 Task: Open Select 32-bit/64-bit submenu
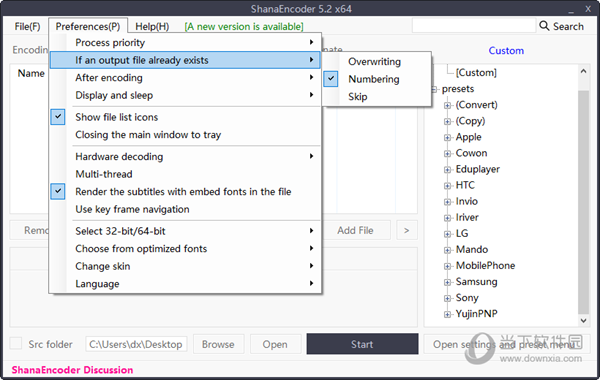click(x=186, y=231)
